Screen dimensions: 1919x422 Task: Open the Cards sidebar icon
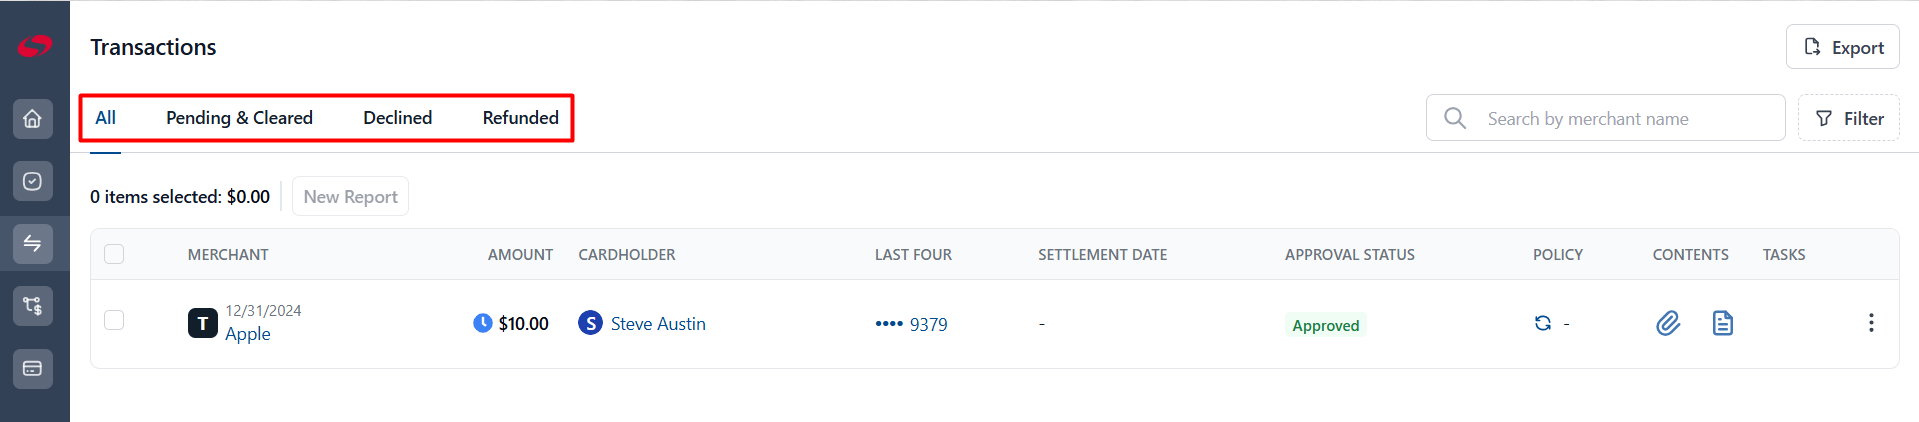[33, 368]
